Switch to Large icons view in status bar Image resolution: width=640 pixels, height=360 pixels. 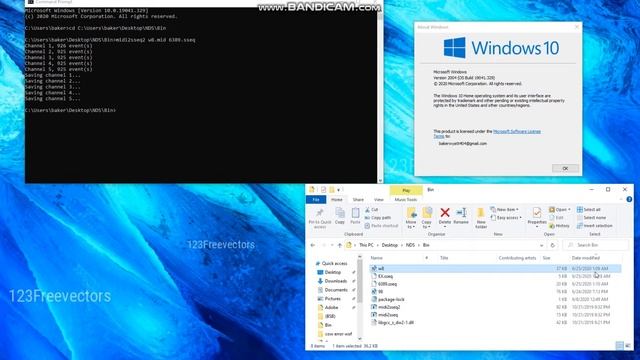coord(628,346)
